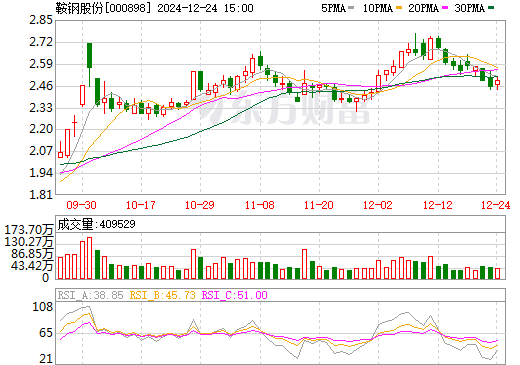Select the 10-29 date axis label
The height and width of the screenshot is (365, 520).
click(x=200, y=205)
